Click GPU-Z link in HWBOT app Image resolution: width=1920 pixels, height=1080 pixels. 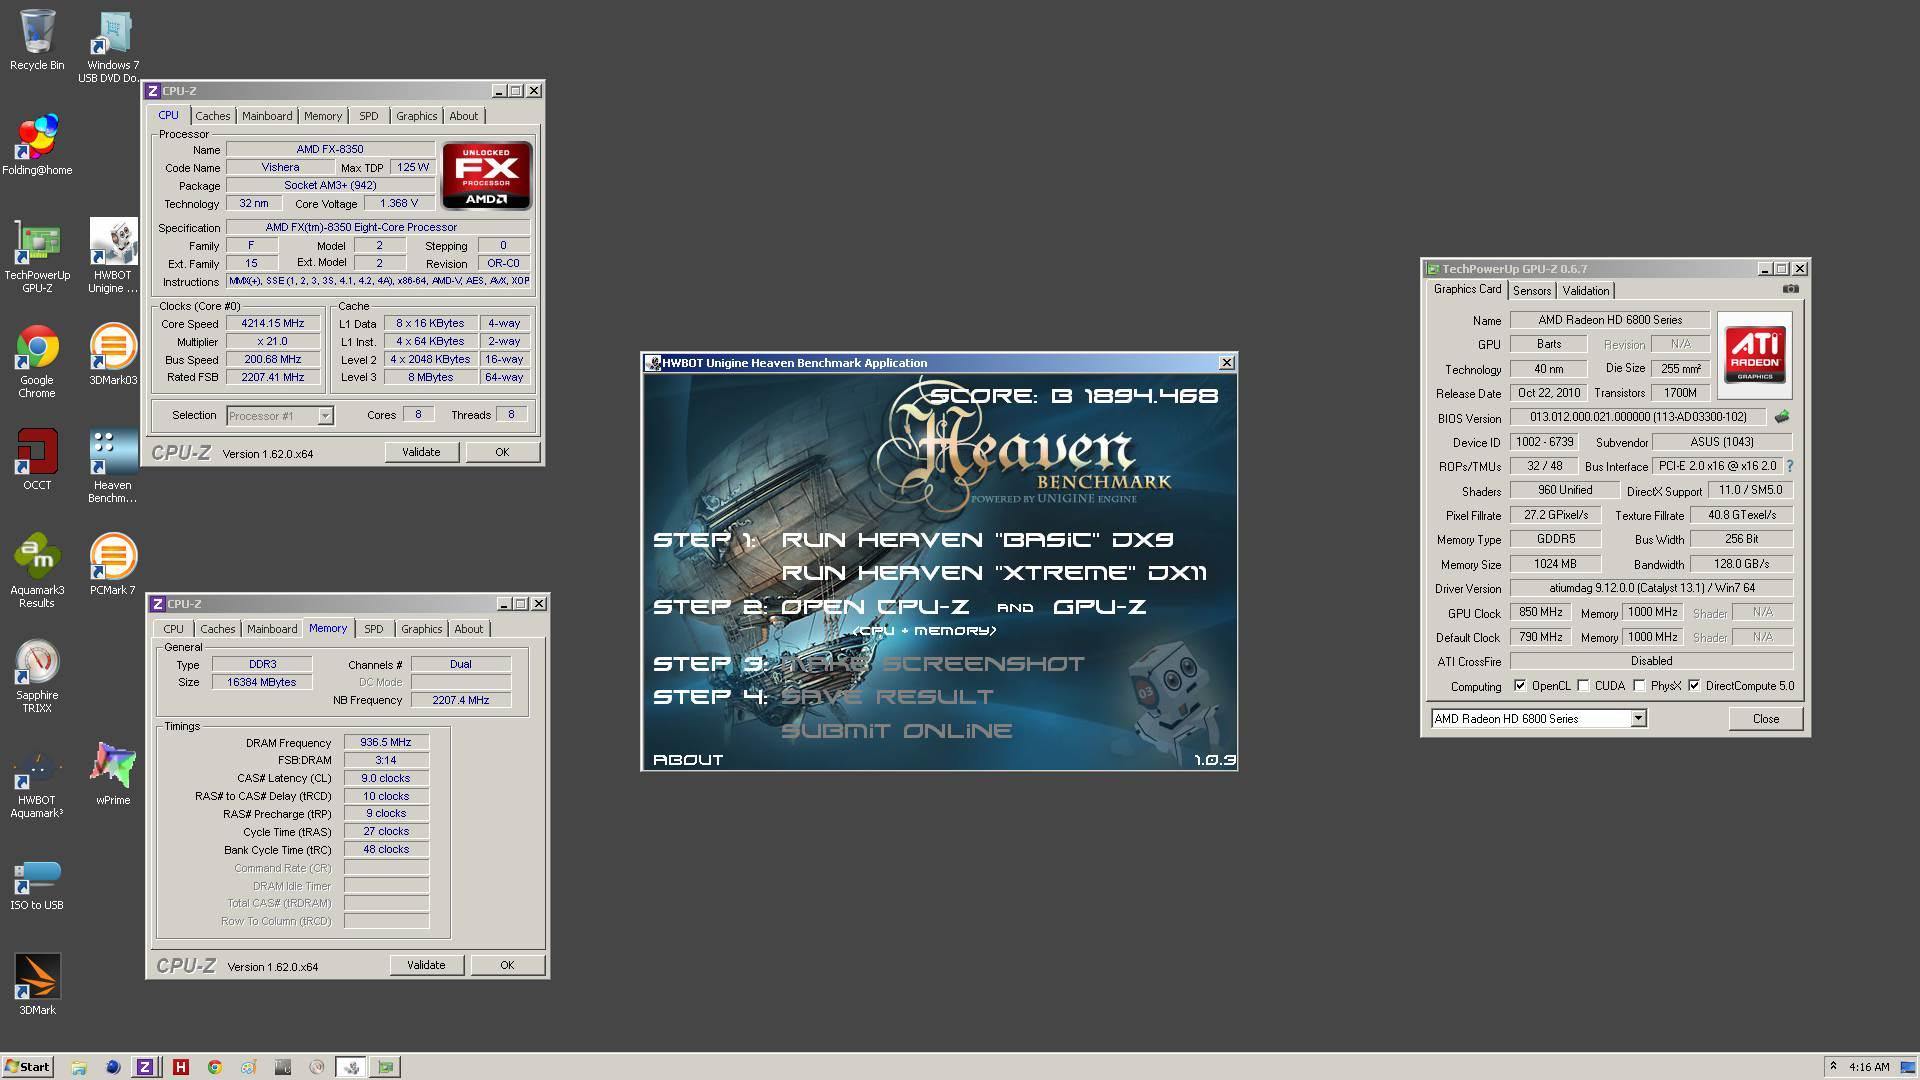[1099, 606]
